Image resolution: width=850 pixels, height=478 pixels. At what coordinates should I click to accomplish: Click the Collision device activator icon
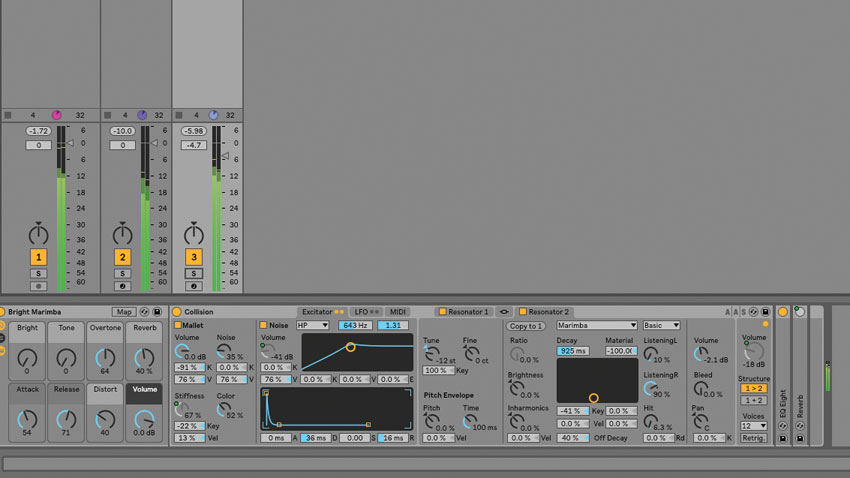pos(177,312)
